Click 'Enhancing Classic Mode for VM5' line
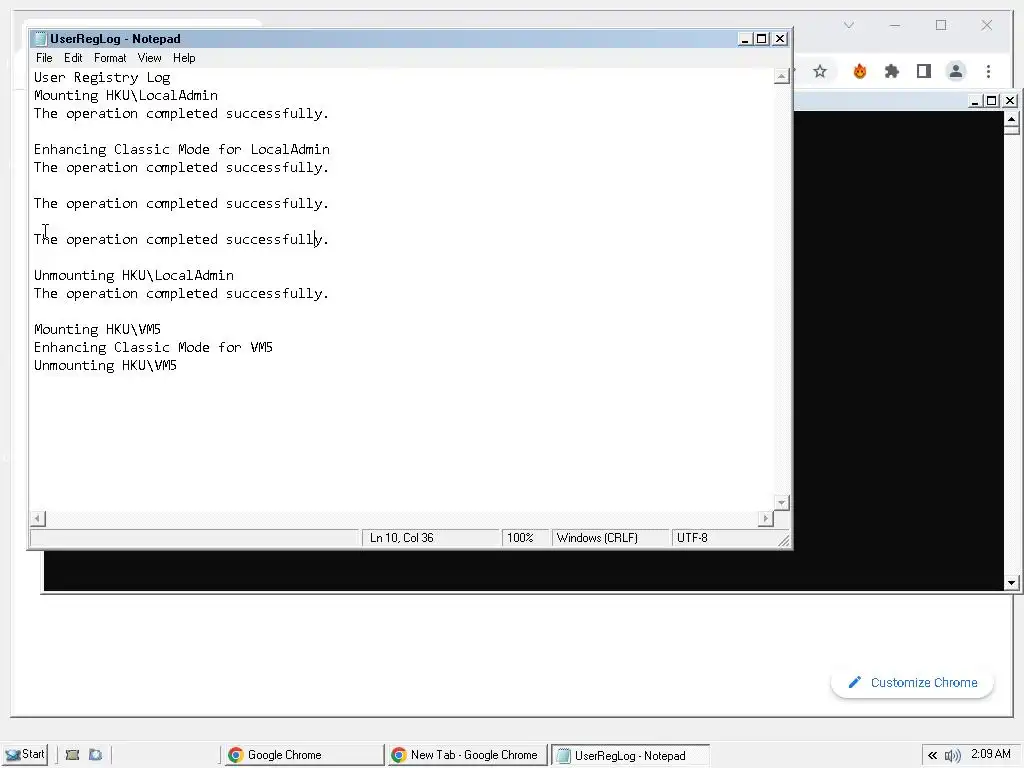This screenshot has height=768, width=1024. 153,347
